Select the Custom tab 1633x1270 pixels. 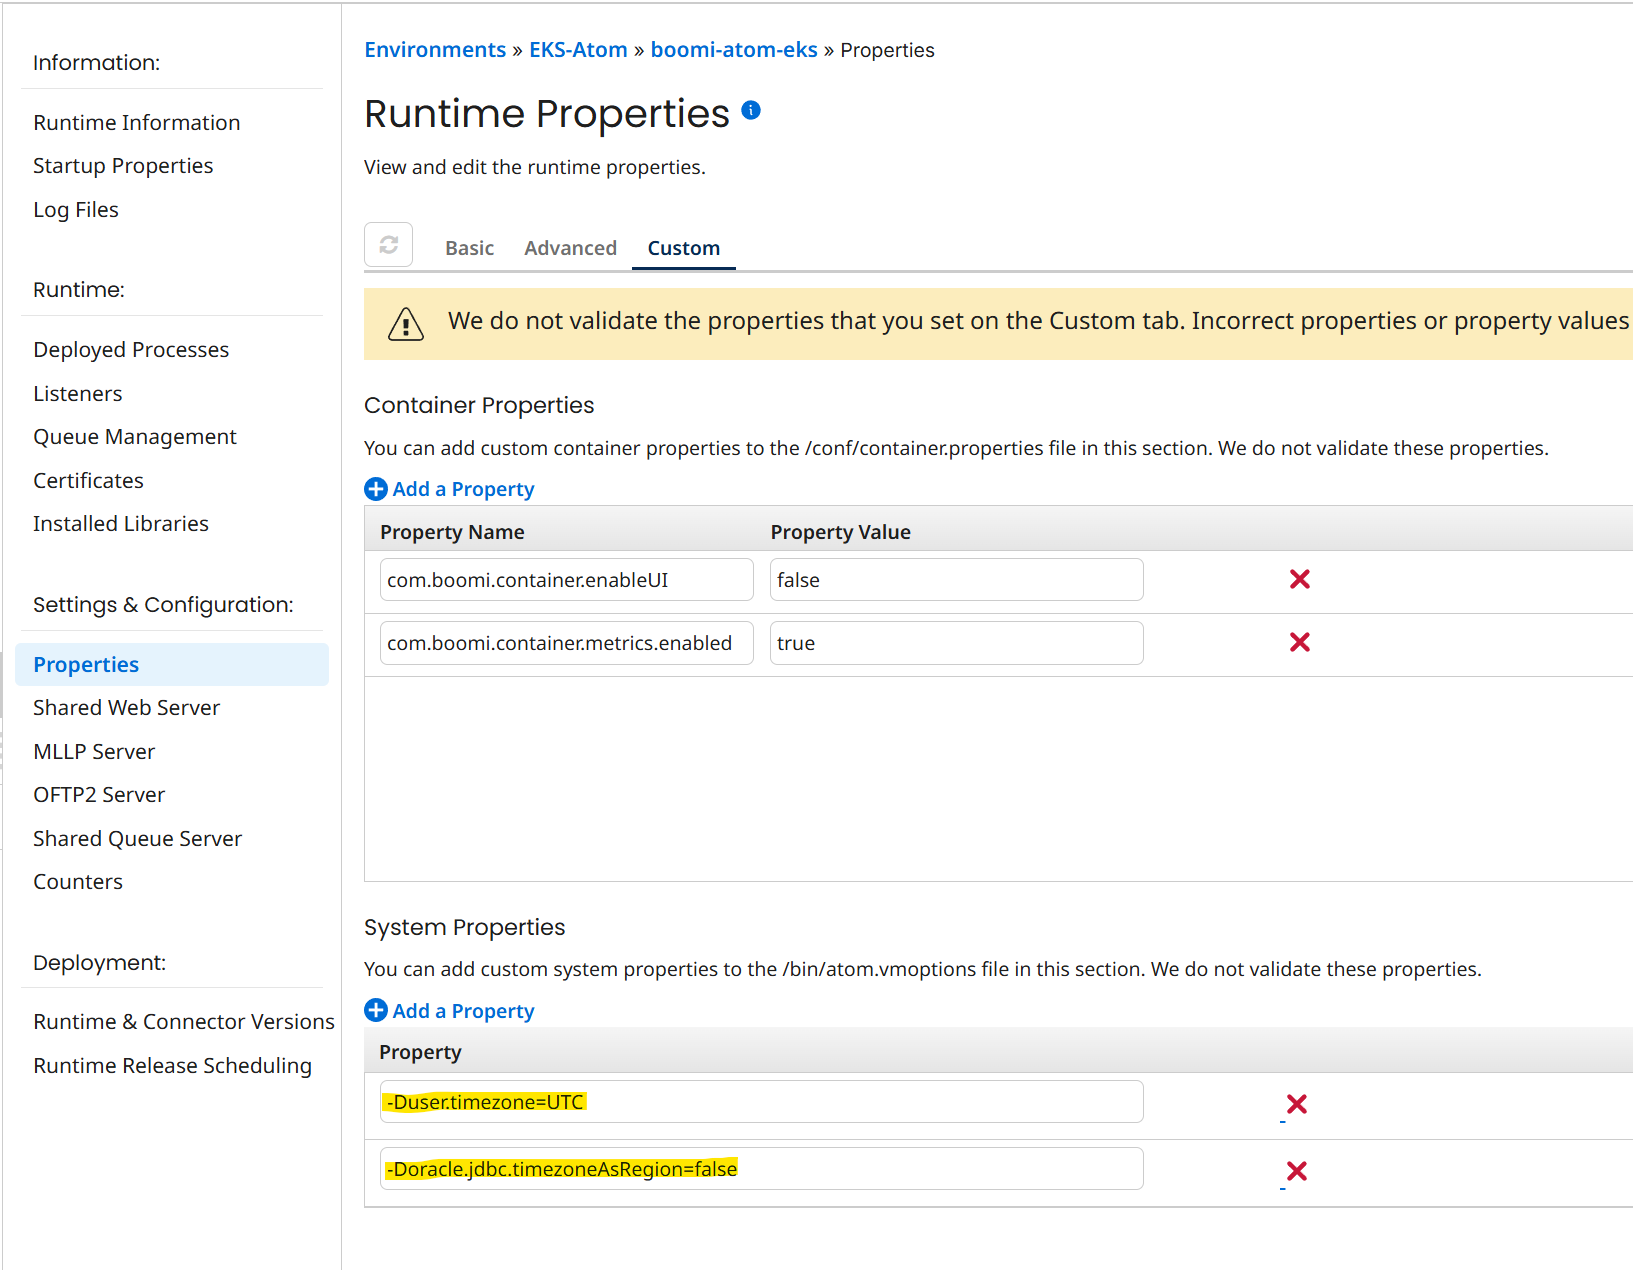[x=683, y=248]
